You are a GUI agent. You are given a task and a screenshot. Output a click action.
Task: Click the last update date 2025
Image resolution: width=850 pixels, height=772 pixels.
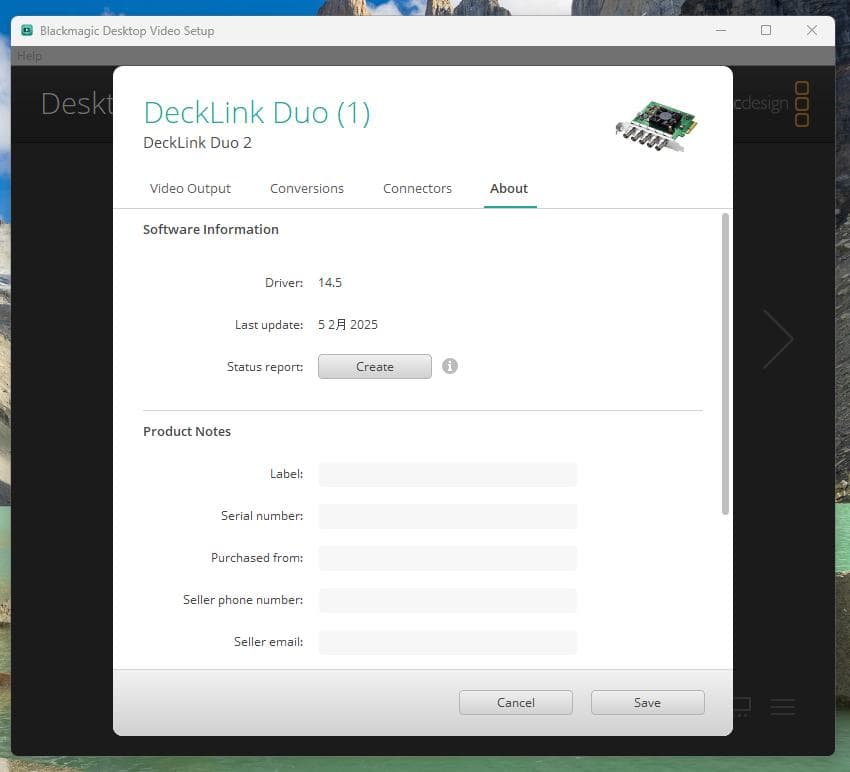pyautogui.click(x=347, y=325)
